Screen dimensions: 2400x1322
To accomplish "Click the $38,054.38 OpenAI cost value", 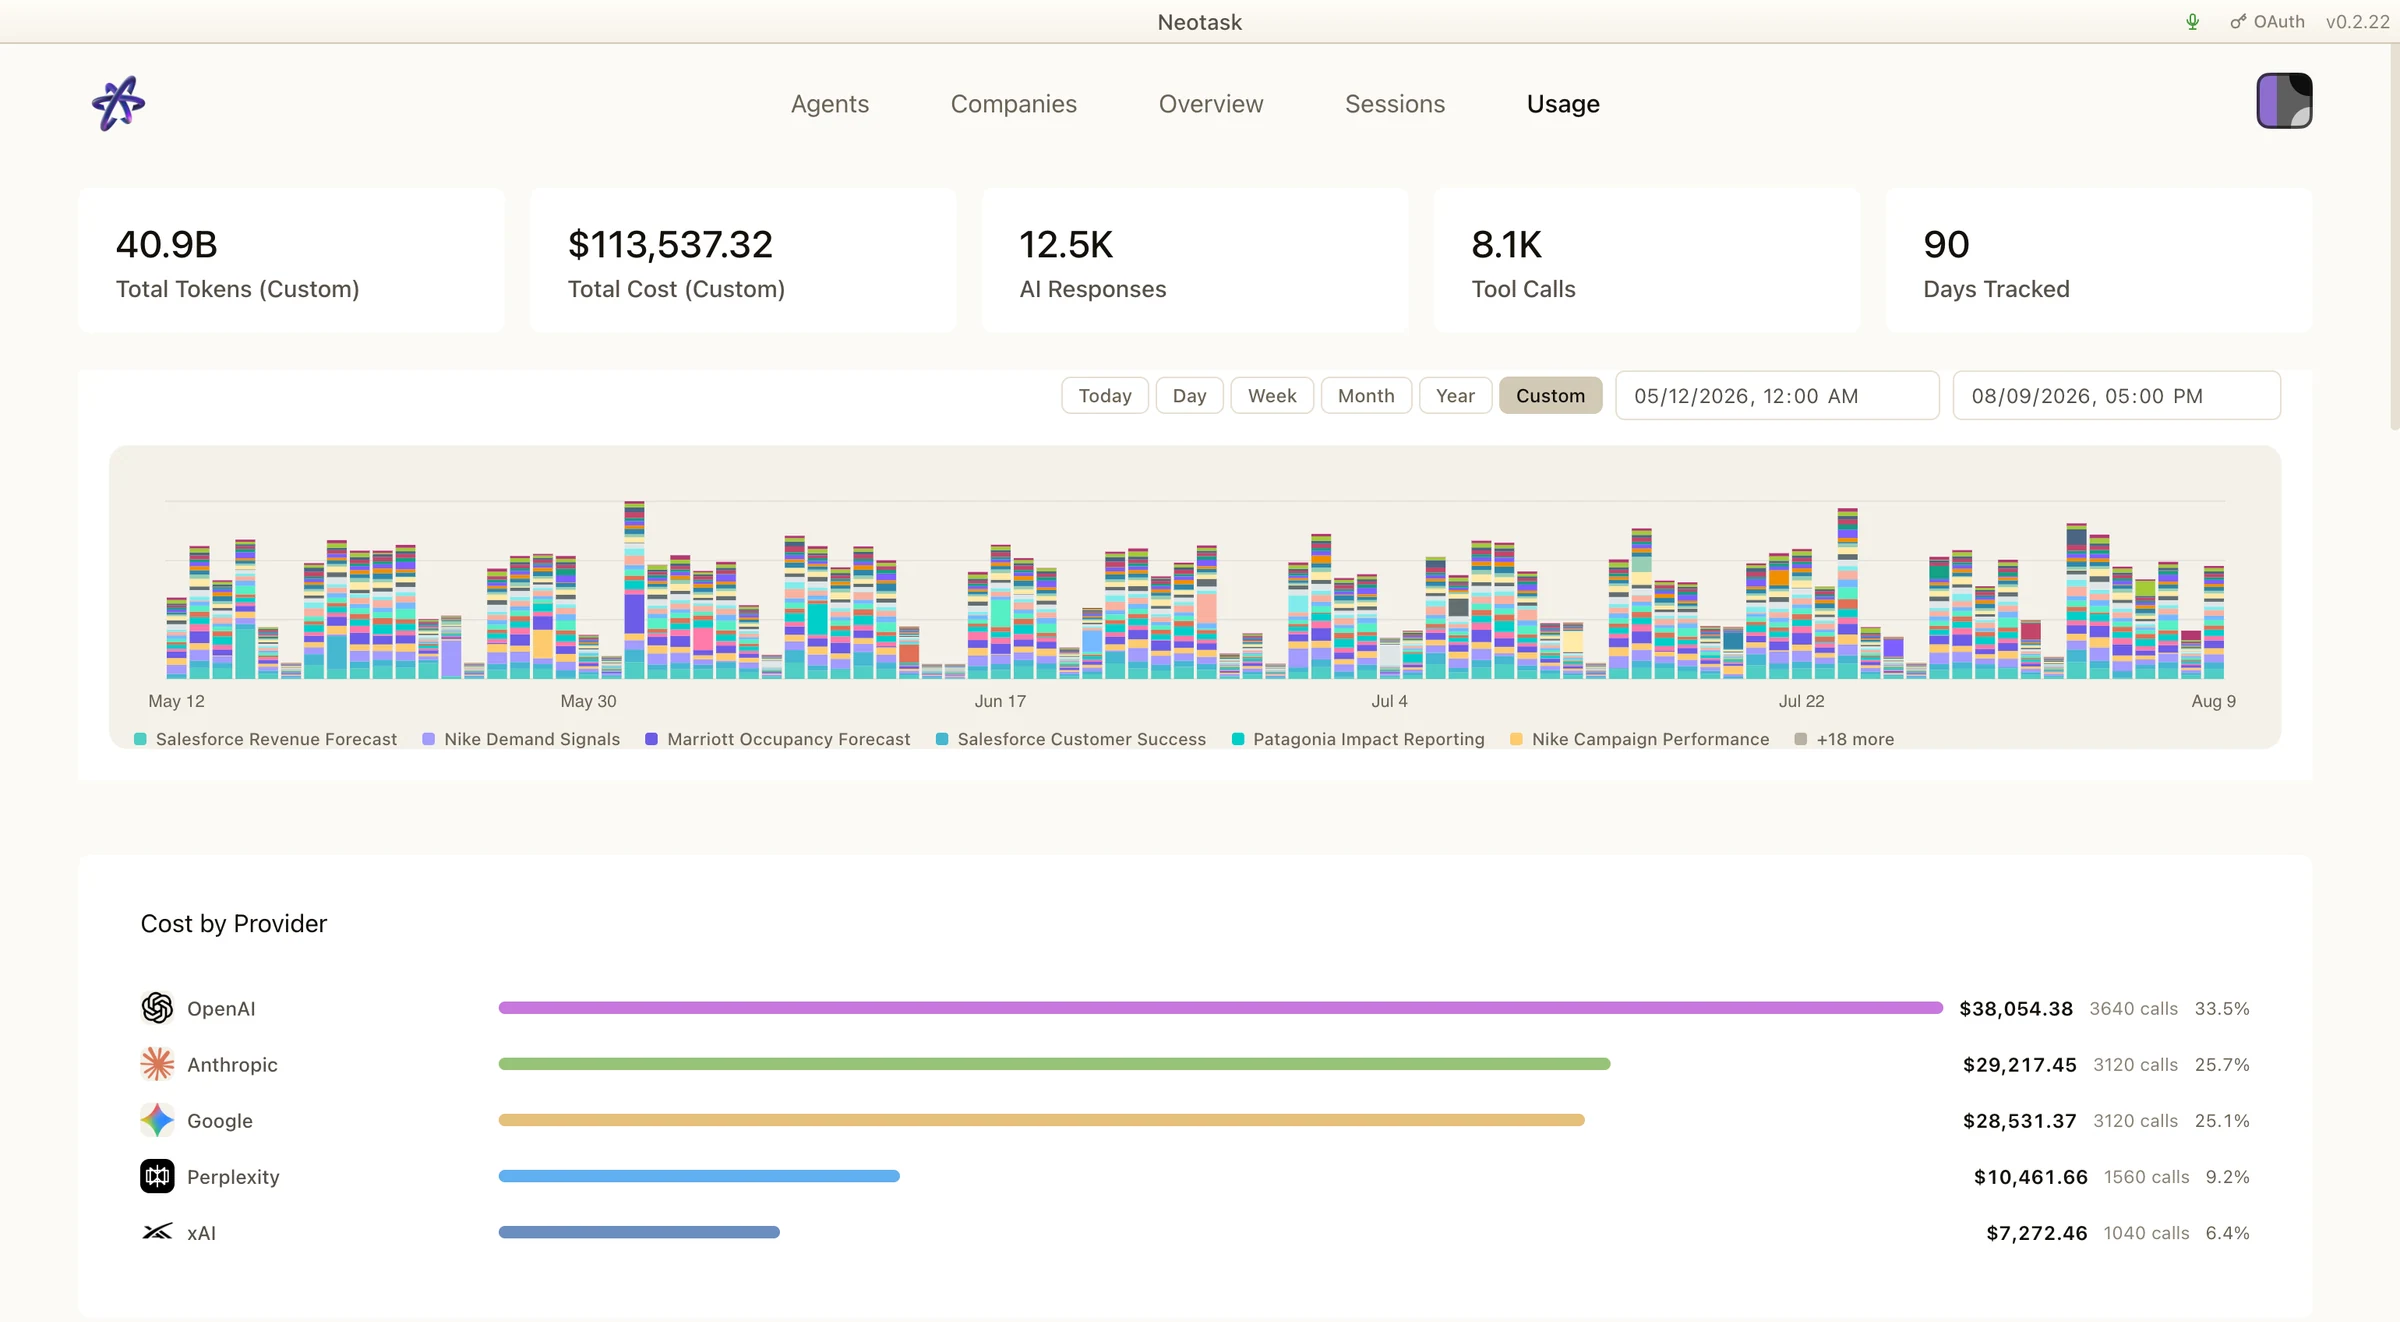I will pos(2015,1008).
